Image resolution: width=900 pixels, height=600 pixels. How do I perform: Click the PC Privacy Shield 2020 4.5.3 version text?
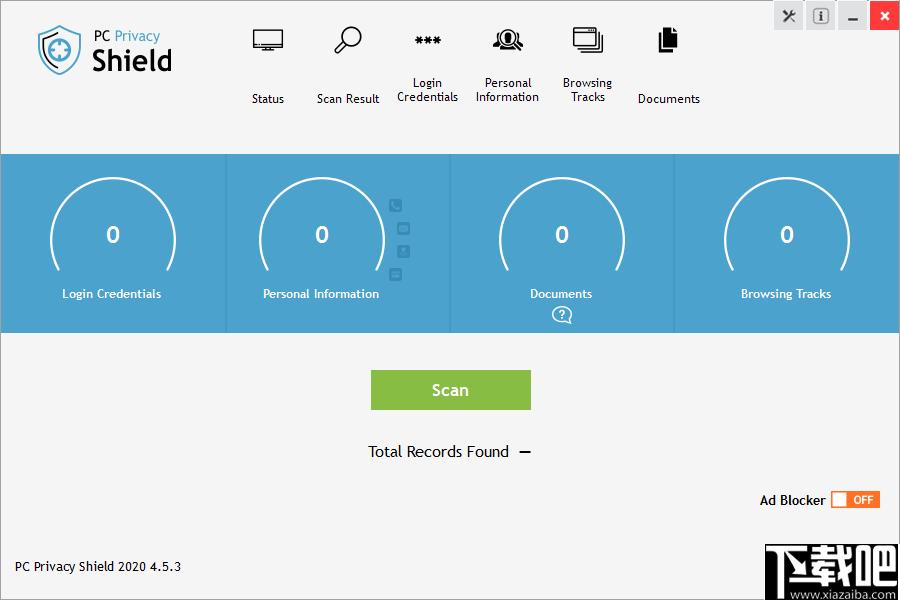(98, 567)
